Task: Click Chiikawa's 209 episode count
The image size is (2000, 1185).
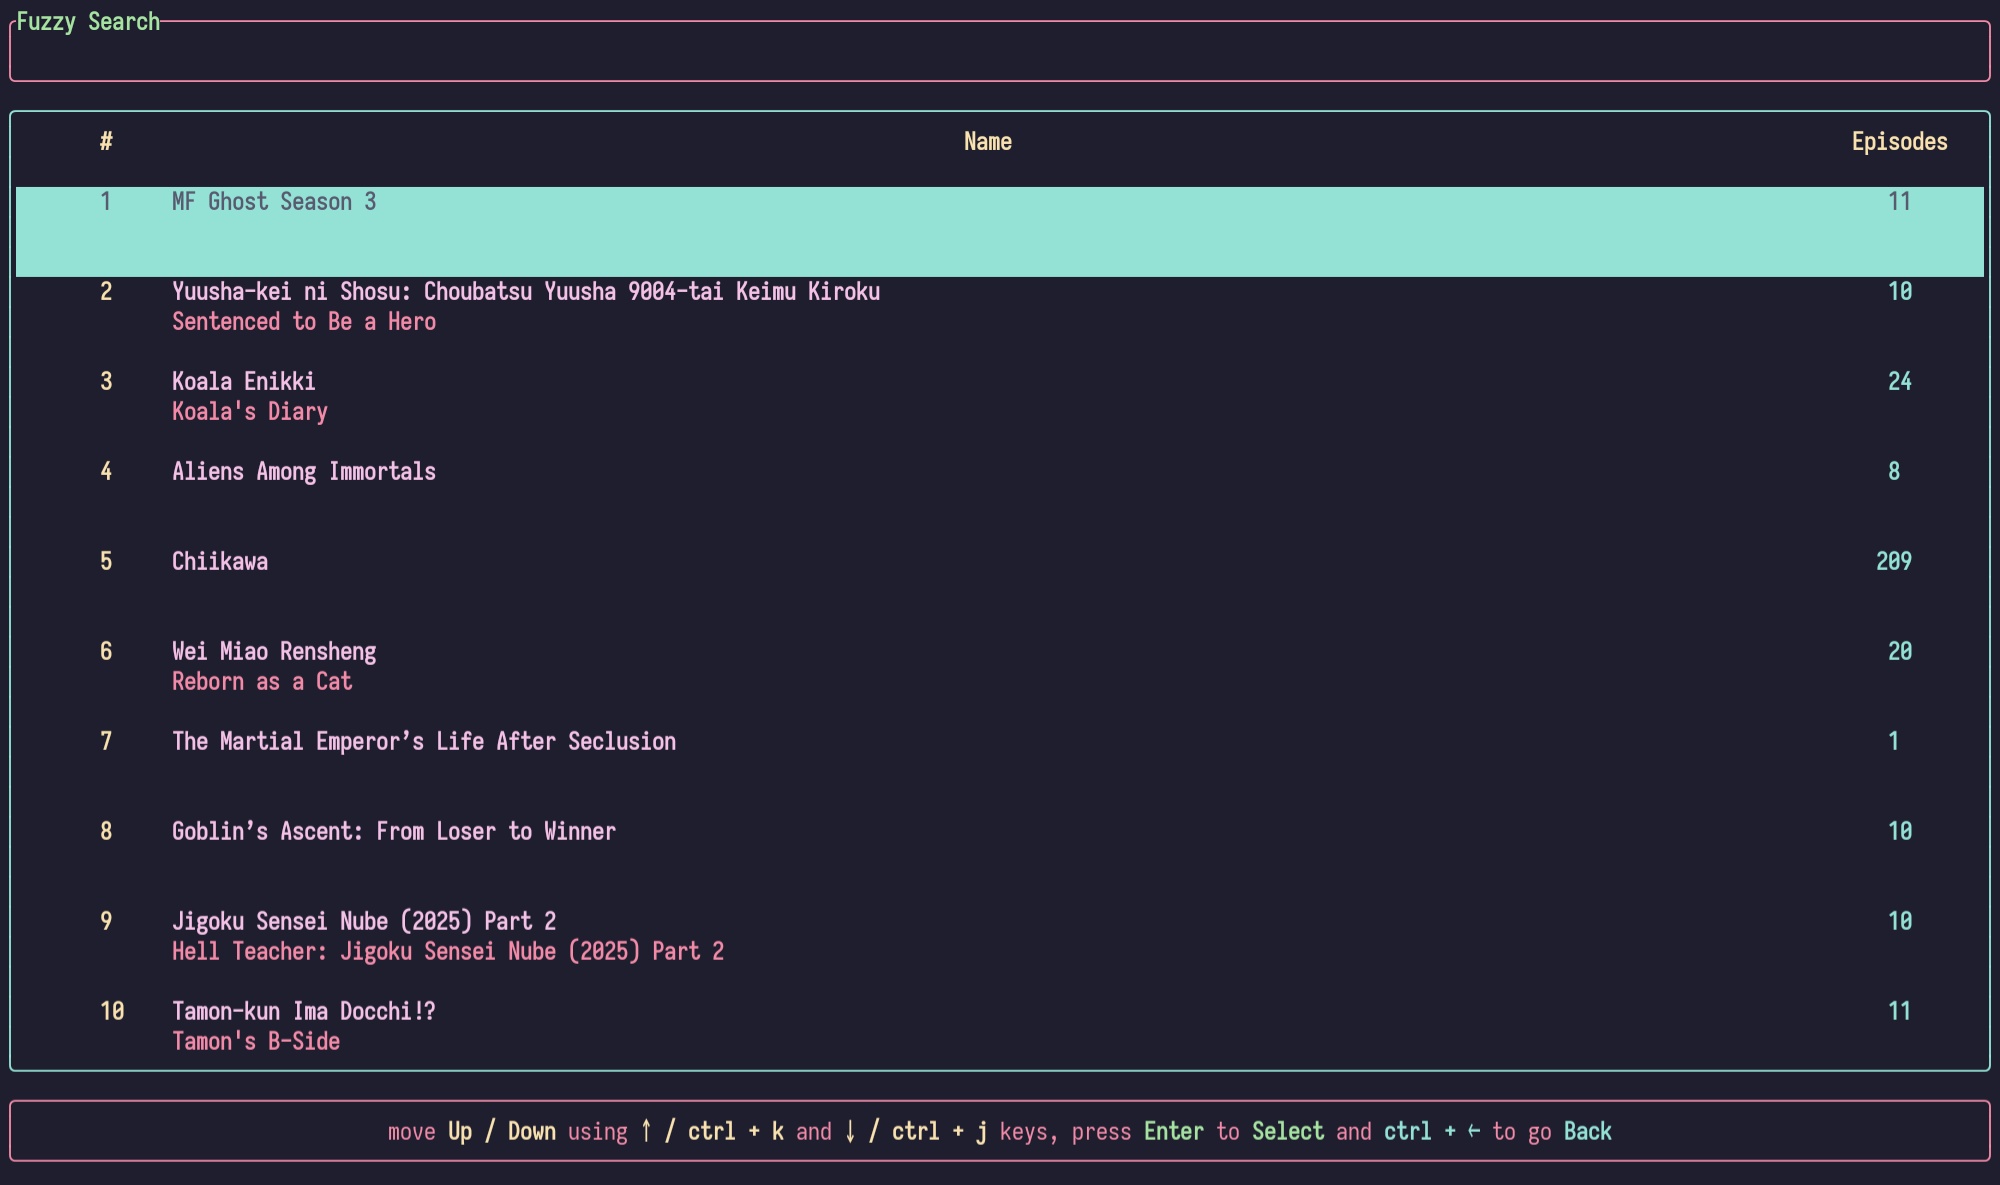Action: tap(1893, 562)
